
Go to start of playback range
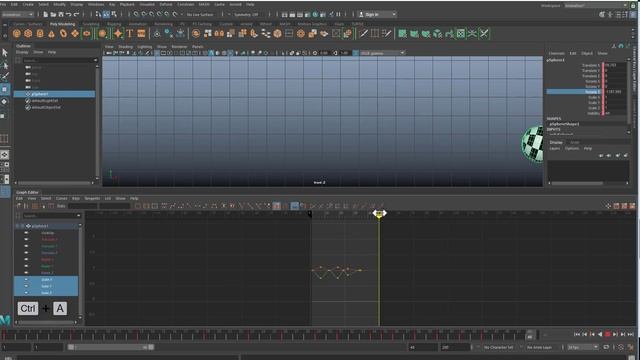[x=577, y=334]
